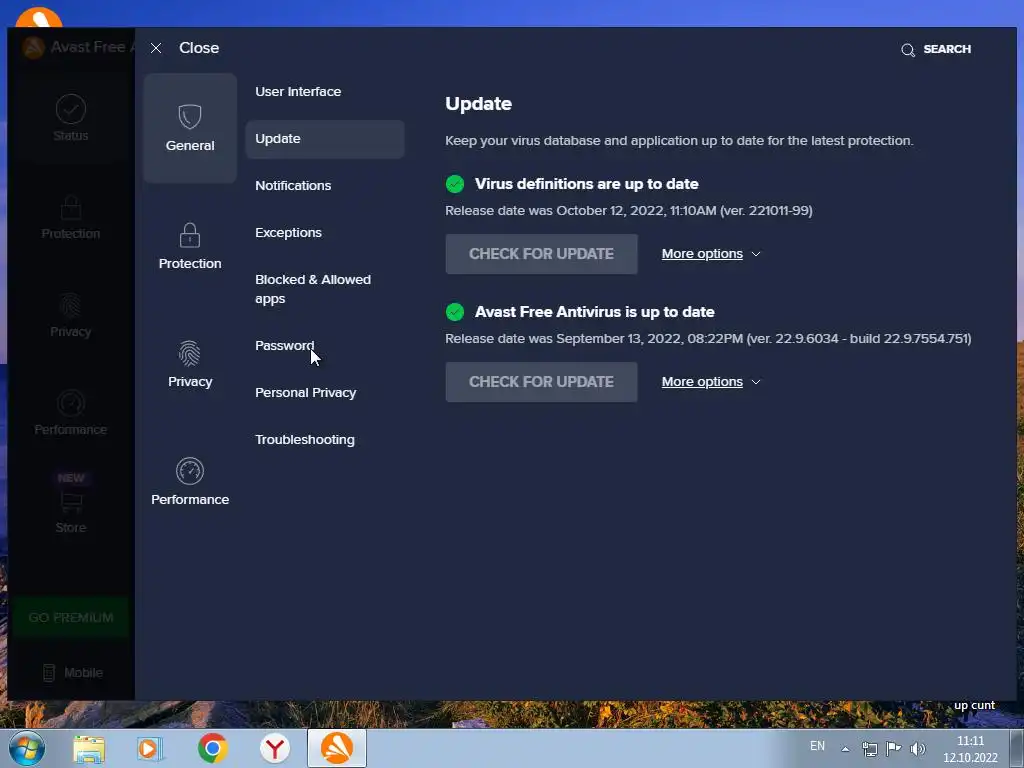
Task: Click the dimmed GO PREMIUM button
Action: point(71,618)
